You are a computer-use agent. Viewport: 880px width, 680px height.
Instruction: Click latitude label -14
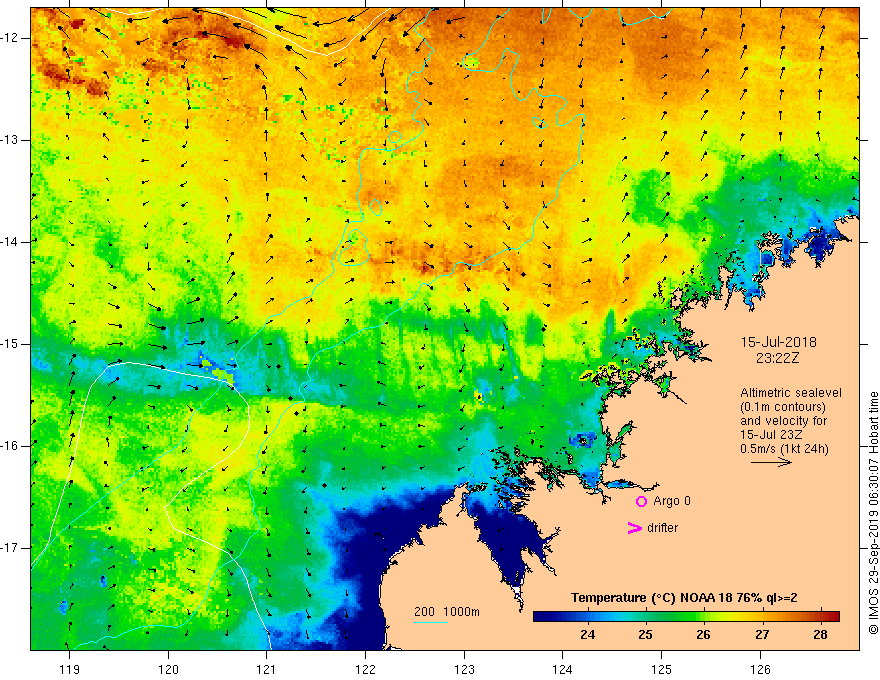[x=10, y=242]
